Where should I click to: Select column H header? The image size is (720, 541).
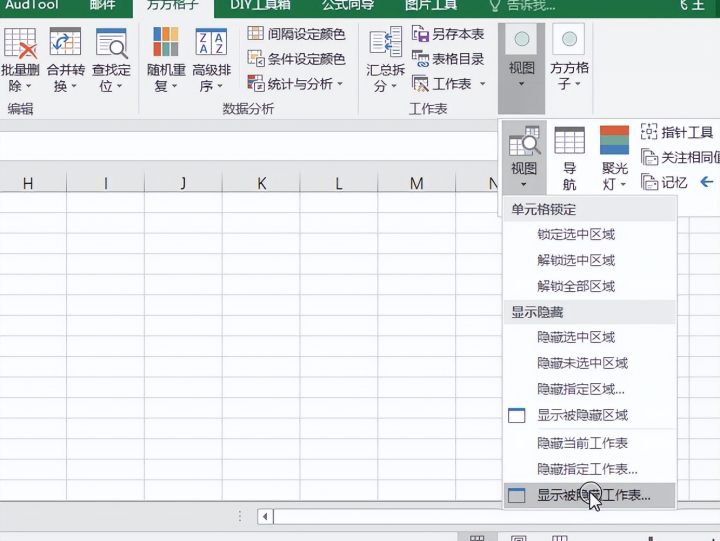(28, 183)
